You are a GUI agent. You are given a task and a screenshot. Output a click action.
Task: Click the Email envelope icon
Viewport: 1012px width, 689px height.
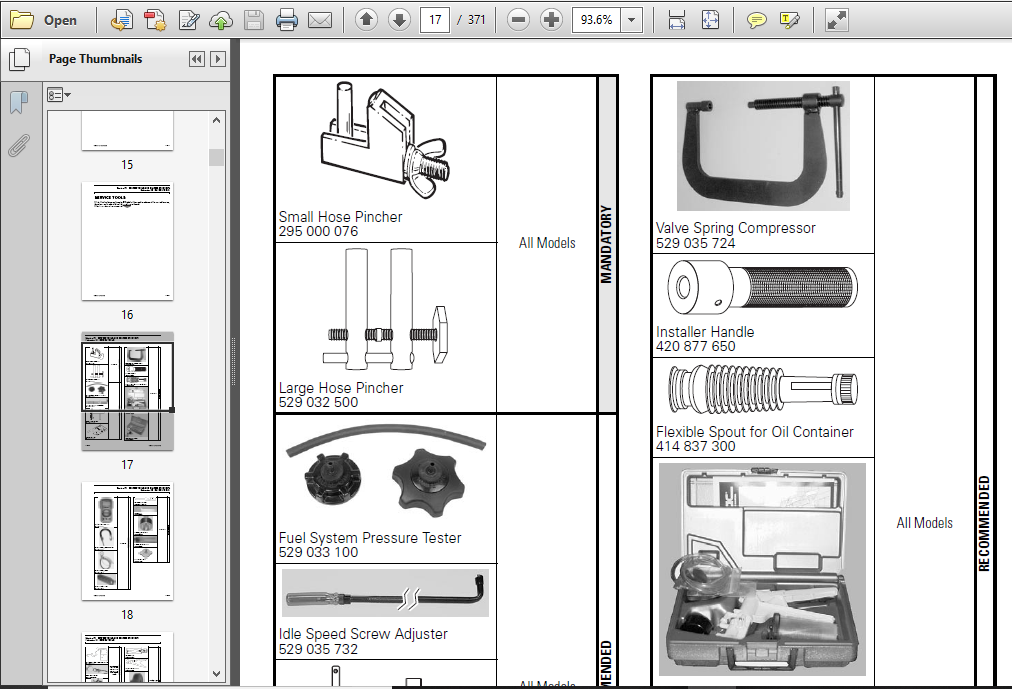click(x=319, y=20)
